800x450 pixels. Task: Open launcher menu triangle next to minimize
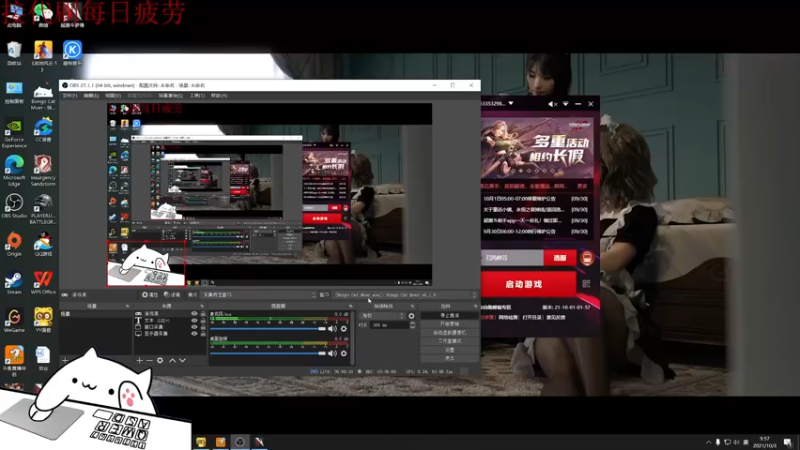point(565,104)
